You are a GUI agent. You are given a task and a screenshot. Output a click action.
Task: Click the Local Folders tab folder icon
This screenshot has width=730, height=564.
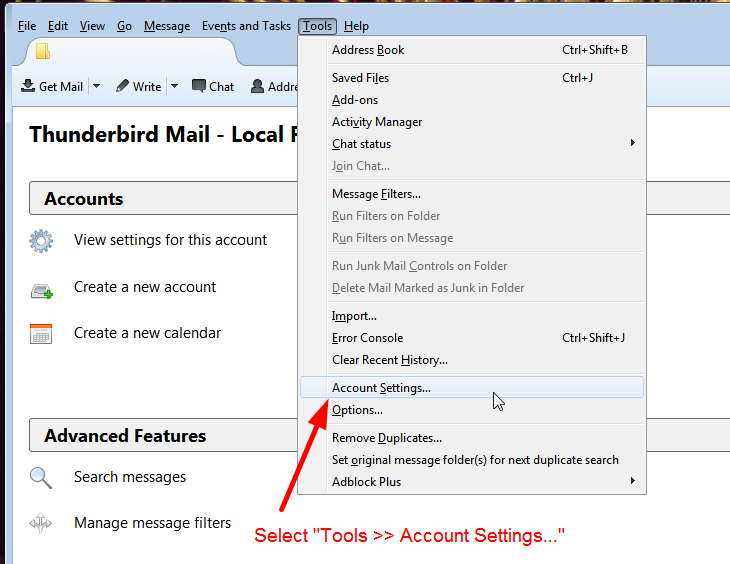coord(43,51)
